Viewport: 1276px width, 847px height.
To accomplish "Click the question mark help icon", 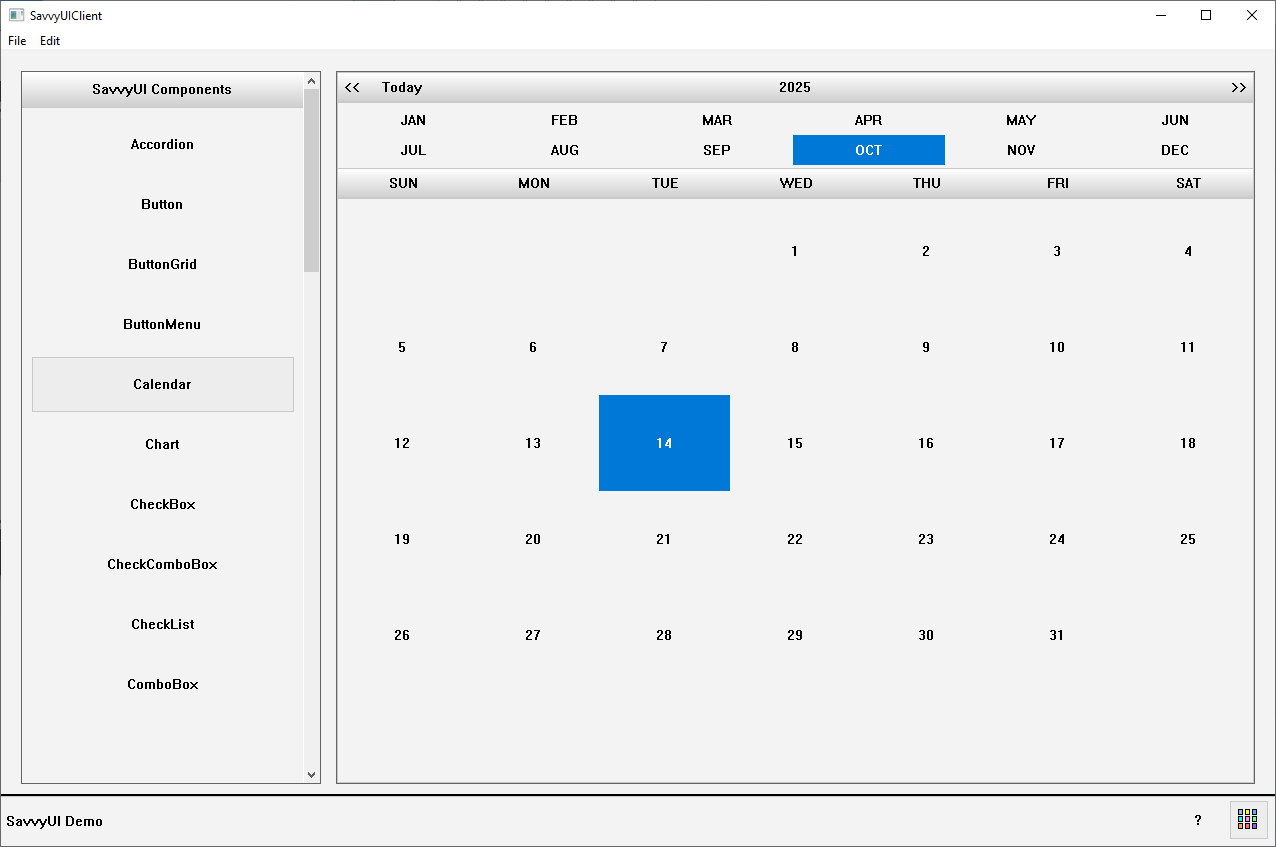I will coord(1198,820).
